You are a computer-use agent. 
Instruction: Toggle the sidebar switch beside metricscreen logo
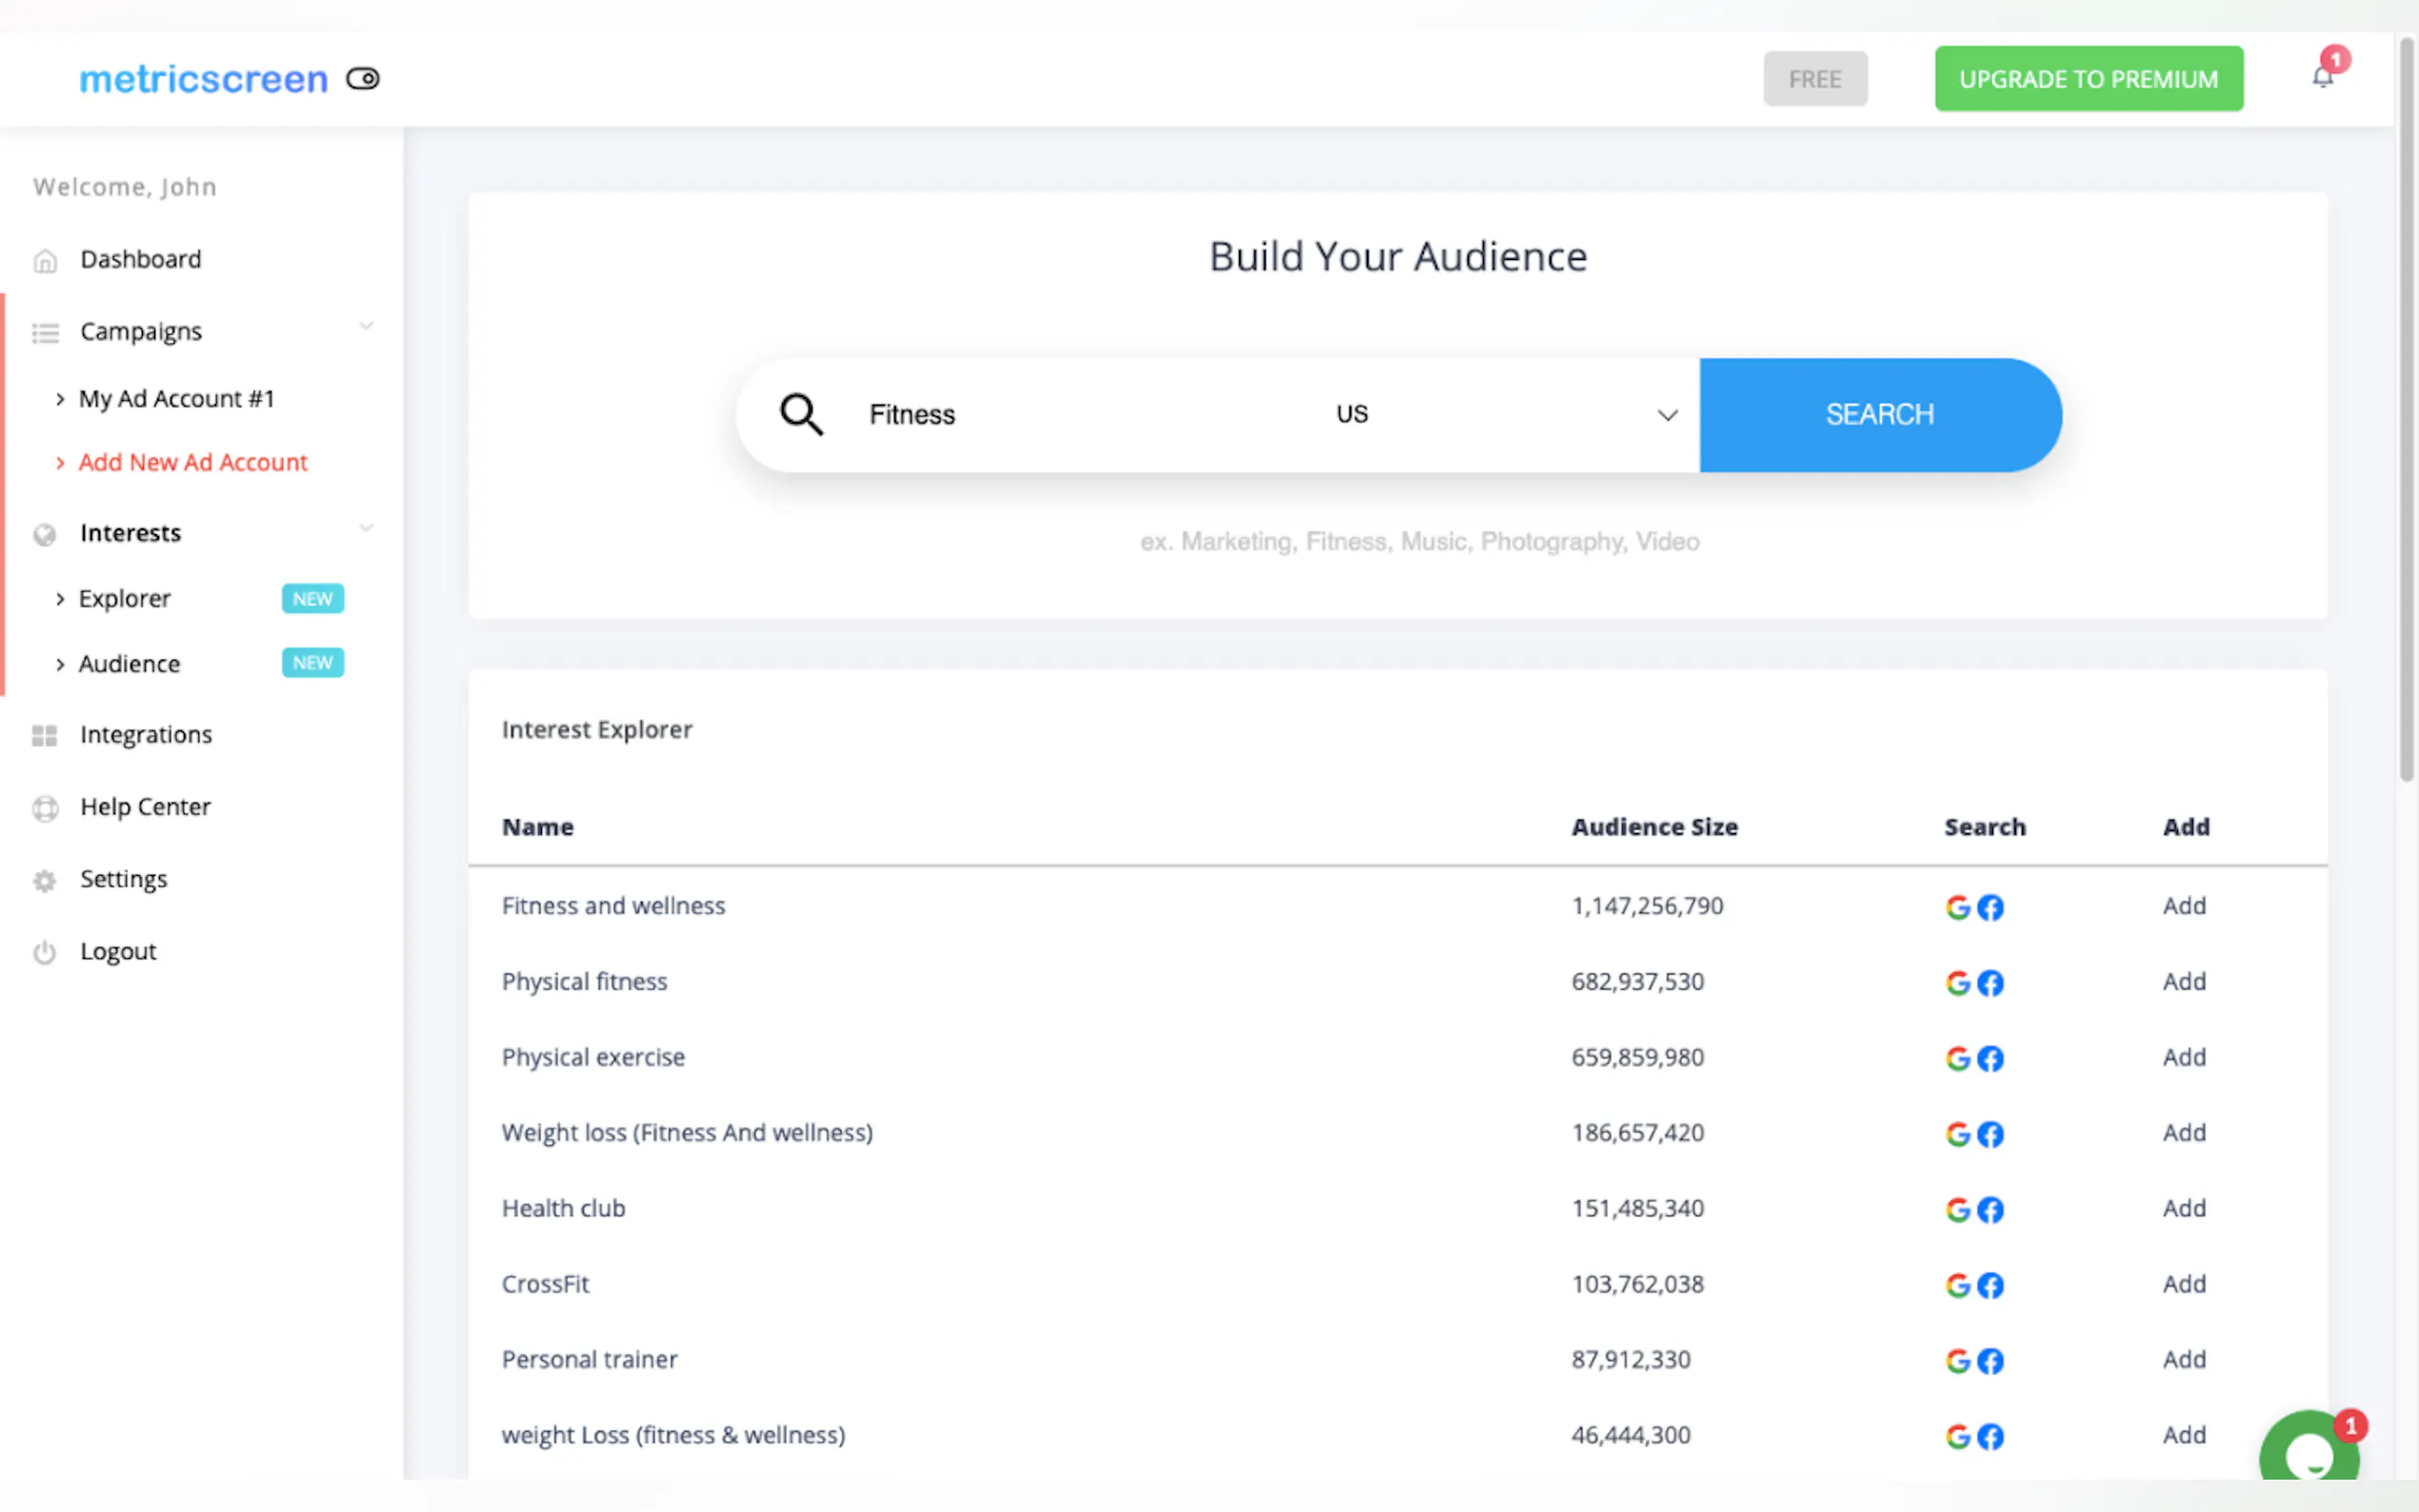(x=363, y=78)
